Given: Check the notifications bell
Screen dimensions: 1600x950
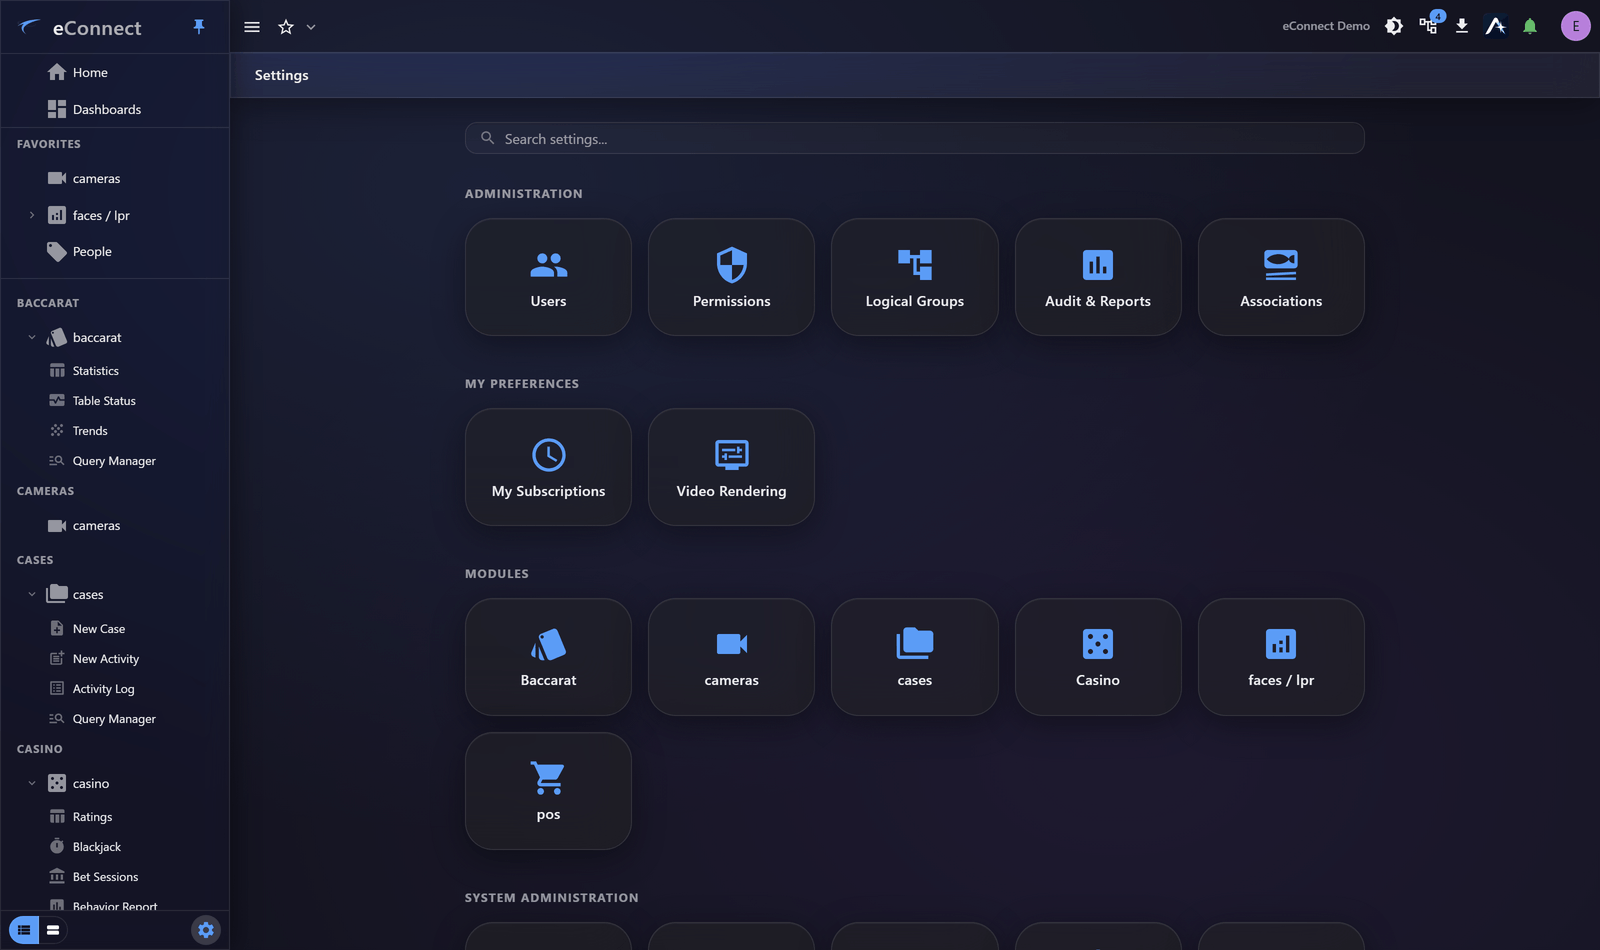Looking at the screenshot, I should 1530,26.
